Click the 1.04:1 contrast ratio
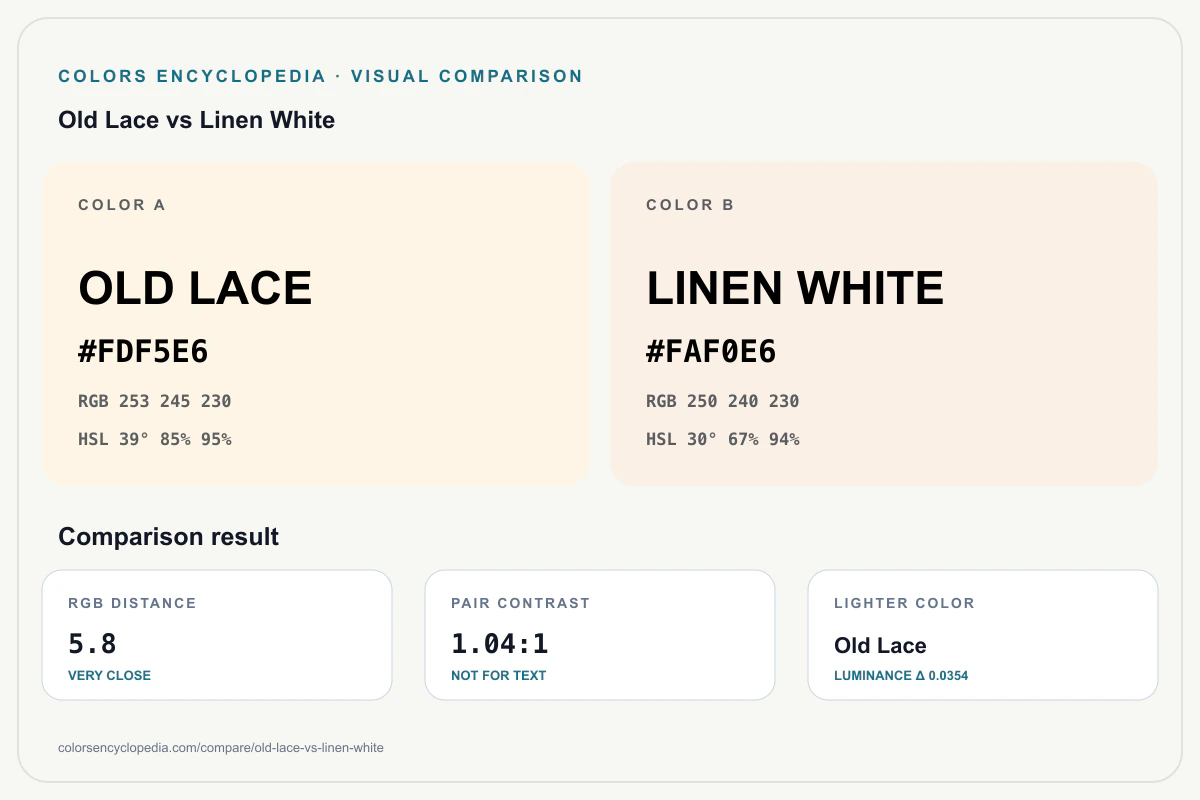This screenshot has width=1200, height=800. tap(500, 644)
